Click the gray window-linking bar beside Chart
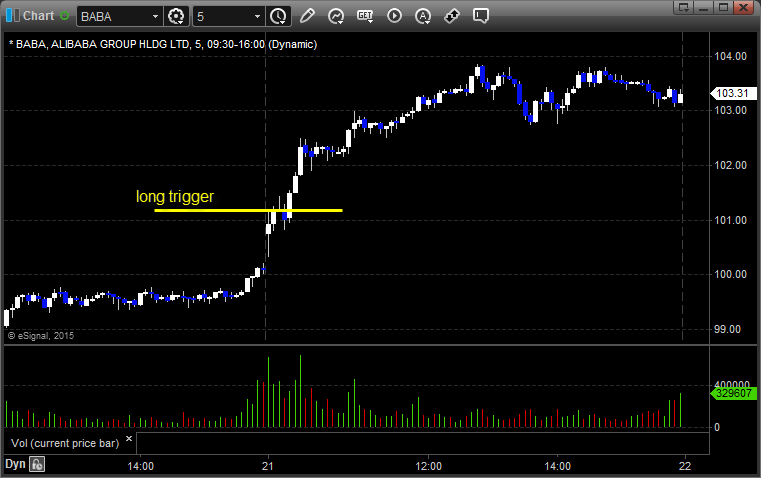Screen dimensions: 761x478 (x=17, y=16)
